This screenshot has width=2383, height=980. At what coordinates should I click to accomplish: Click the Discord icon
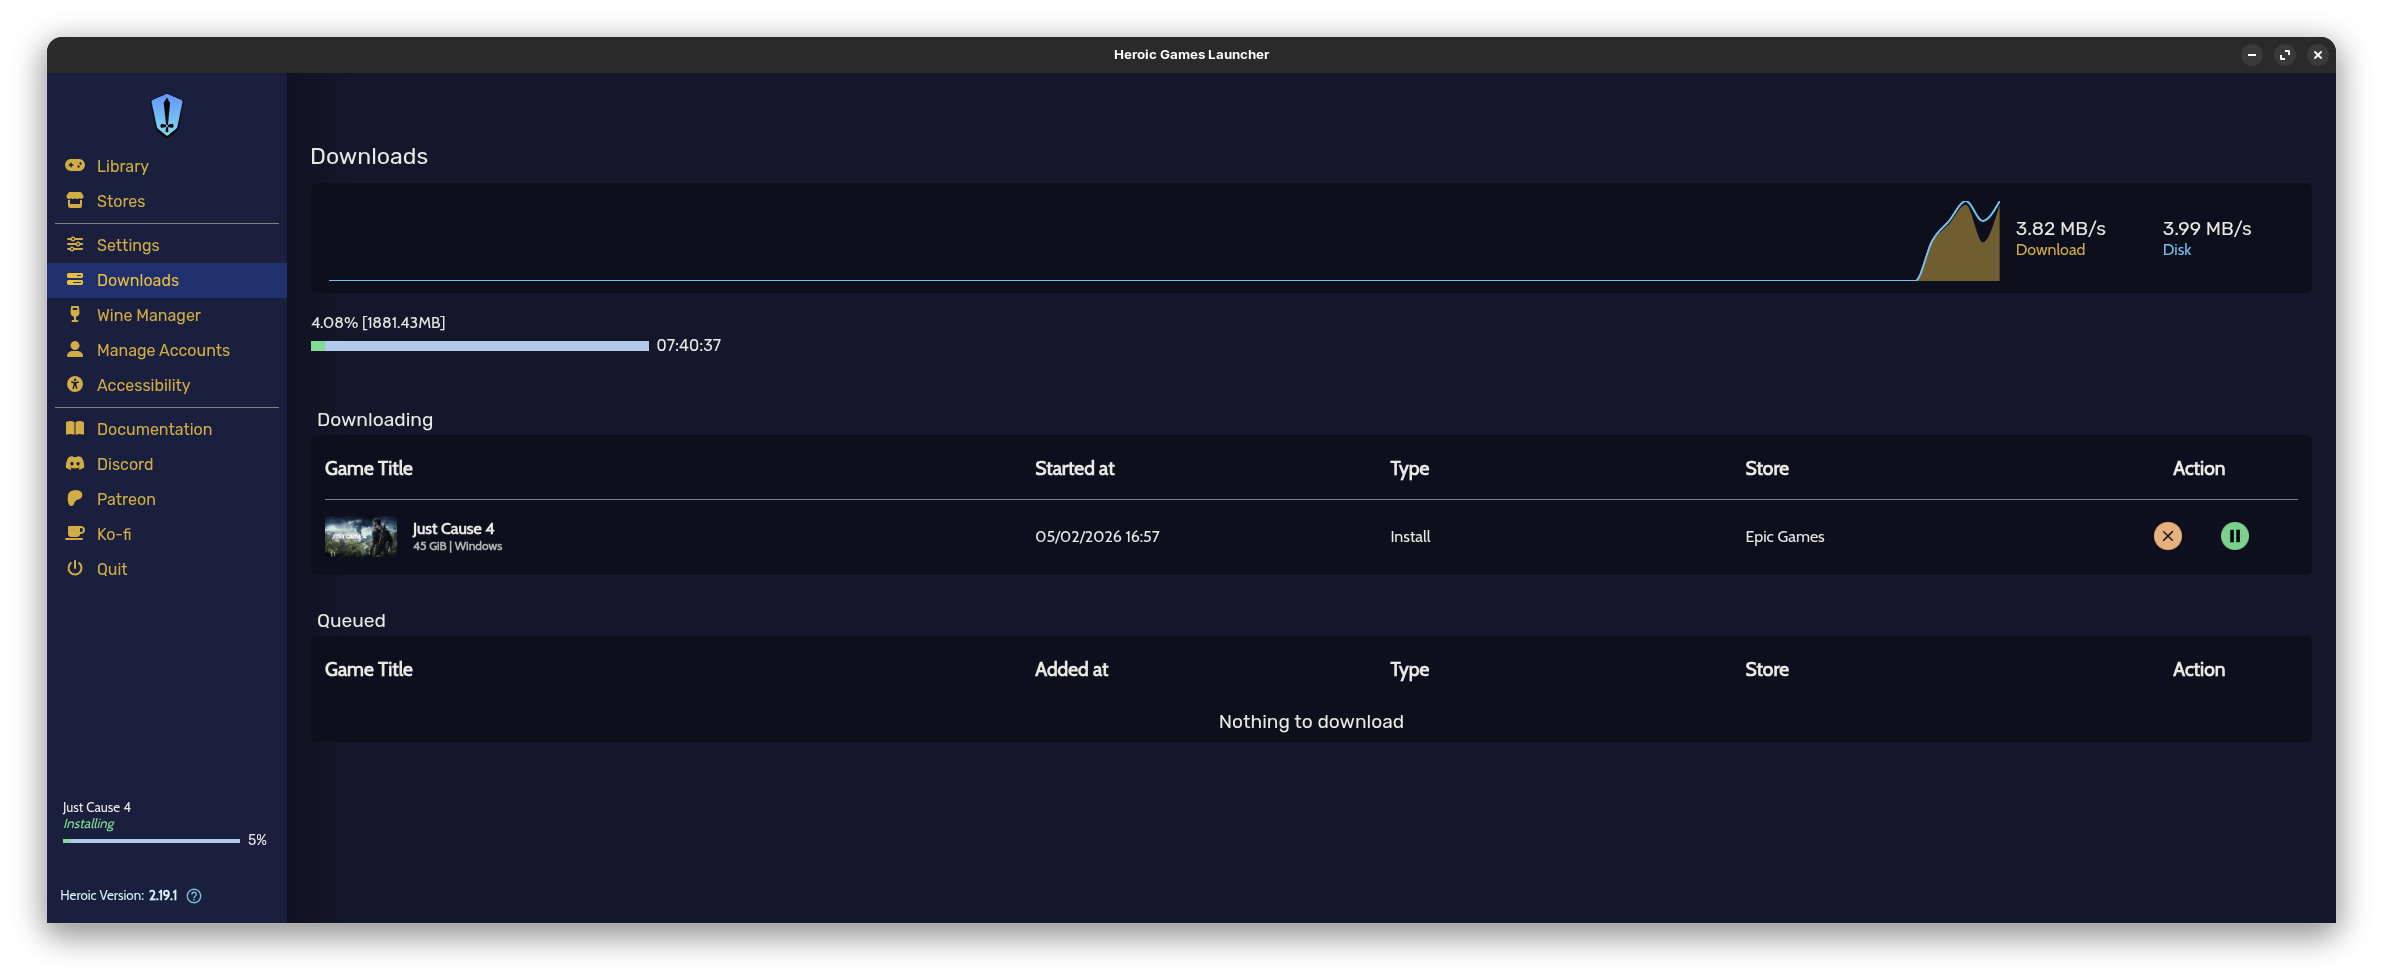click(x=75, y=463)
